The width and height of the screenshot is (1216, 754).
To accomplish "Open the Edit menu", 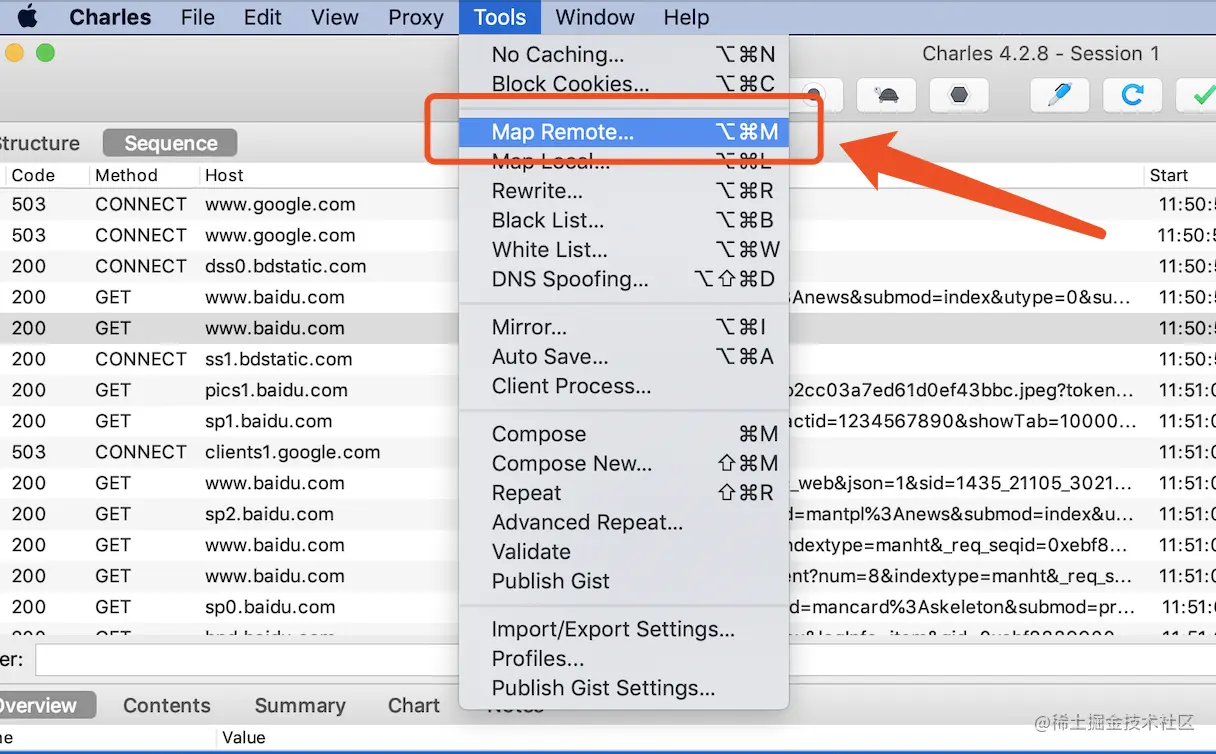I will pyautogui.click(x=263, y=17).
